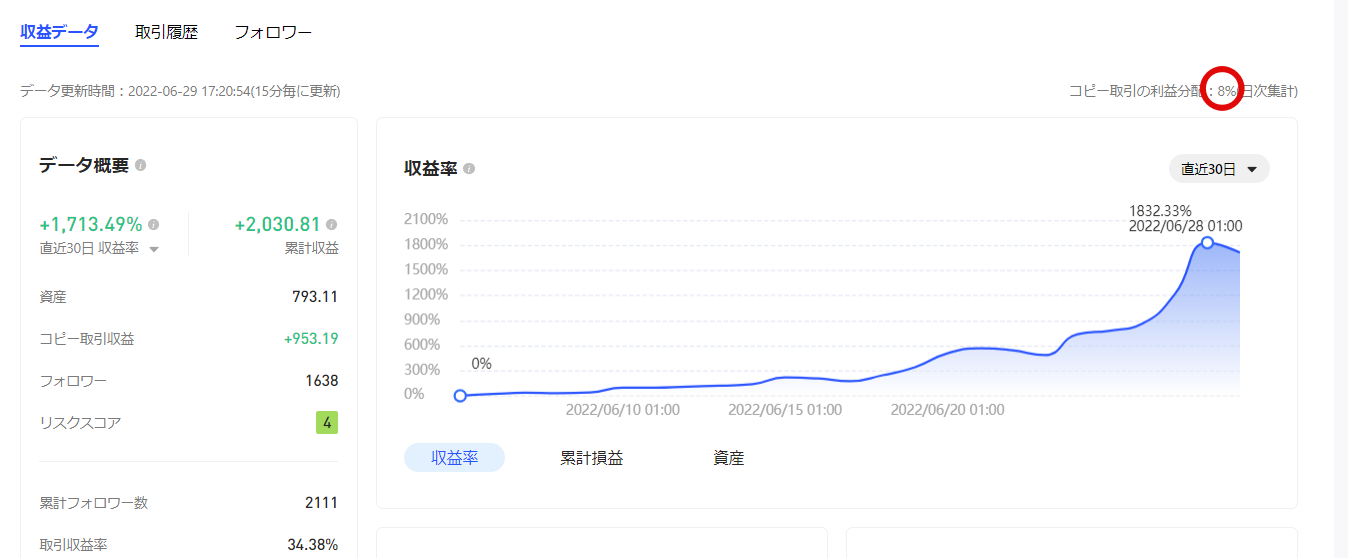Switch to the 収益データ tab
Viewport: 1348px width, 558px height.
[59, 32]
